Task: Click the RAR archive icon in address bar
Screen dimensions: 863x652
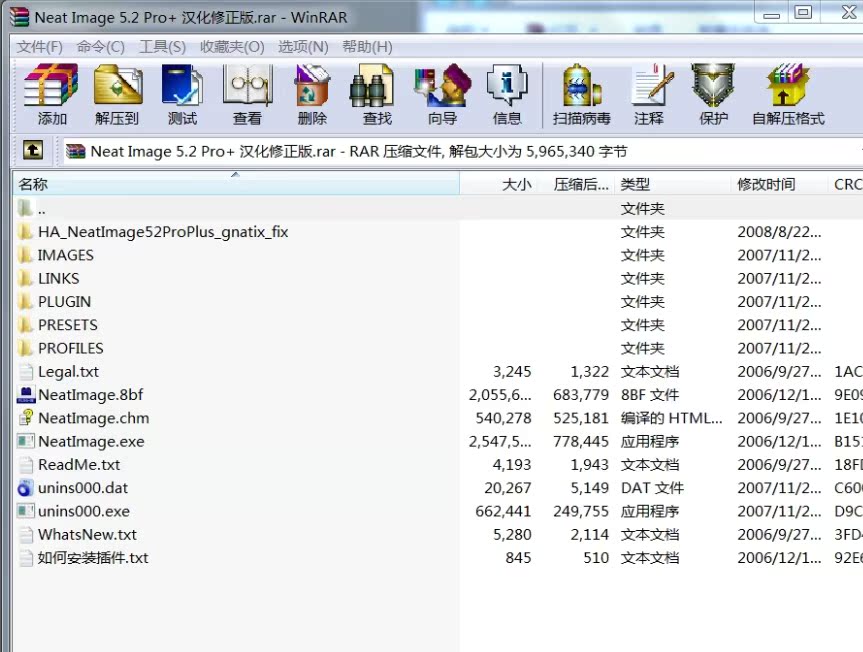Action: (x=75, y=151)
